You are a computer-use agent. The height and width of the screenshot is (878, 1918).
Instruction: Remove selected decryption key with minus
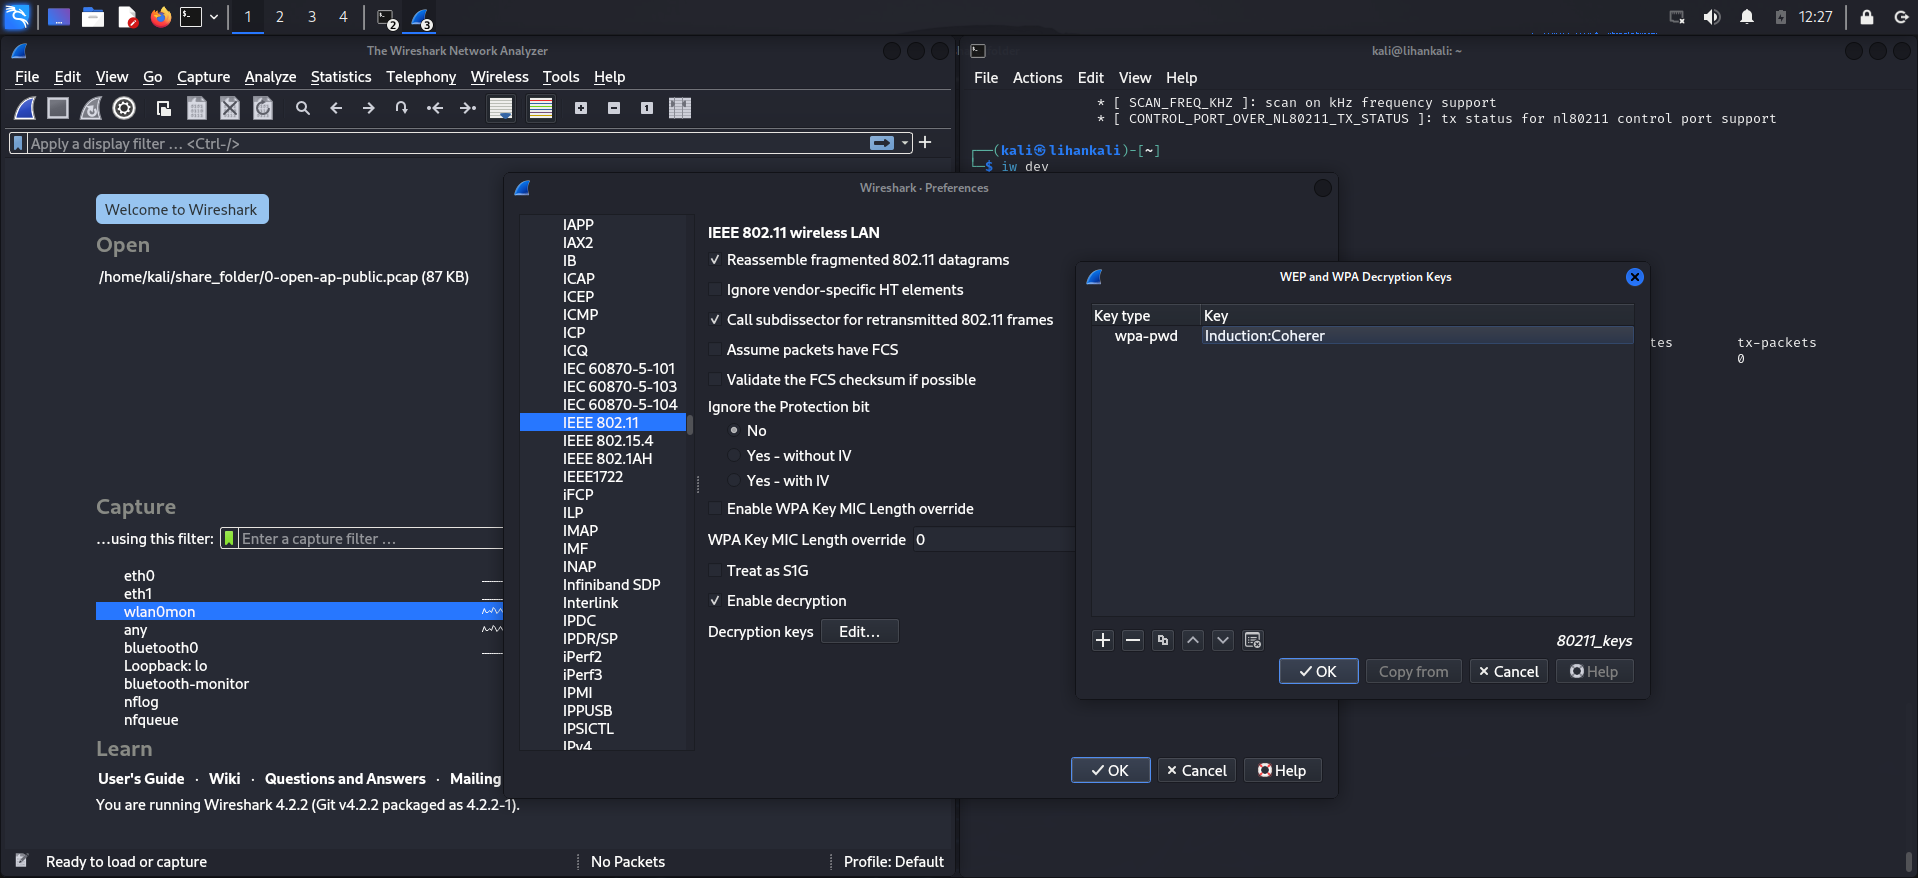click(x=1133, y=640)
